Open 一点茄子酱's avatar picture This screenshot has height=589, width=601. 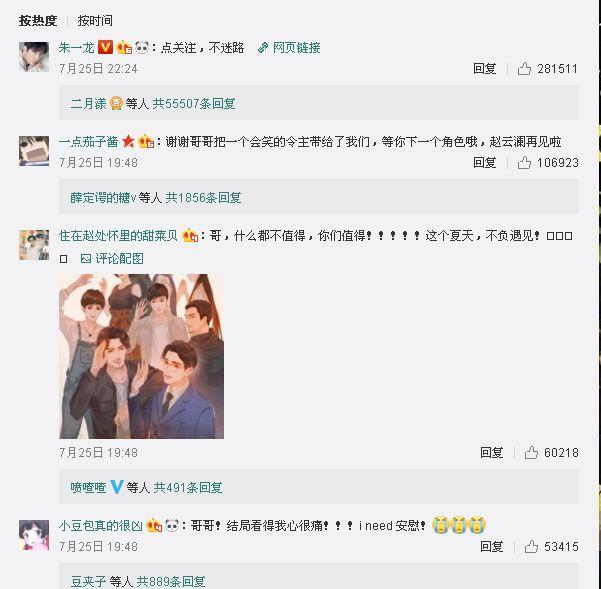[x=34, y=151]
